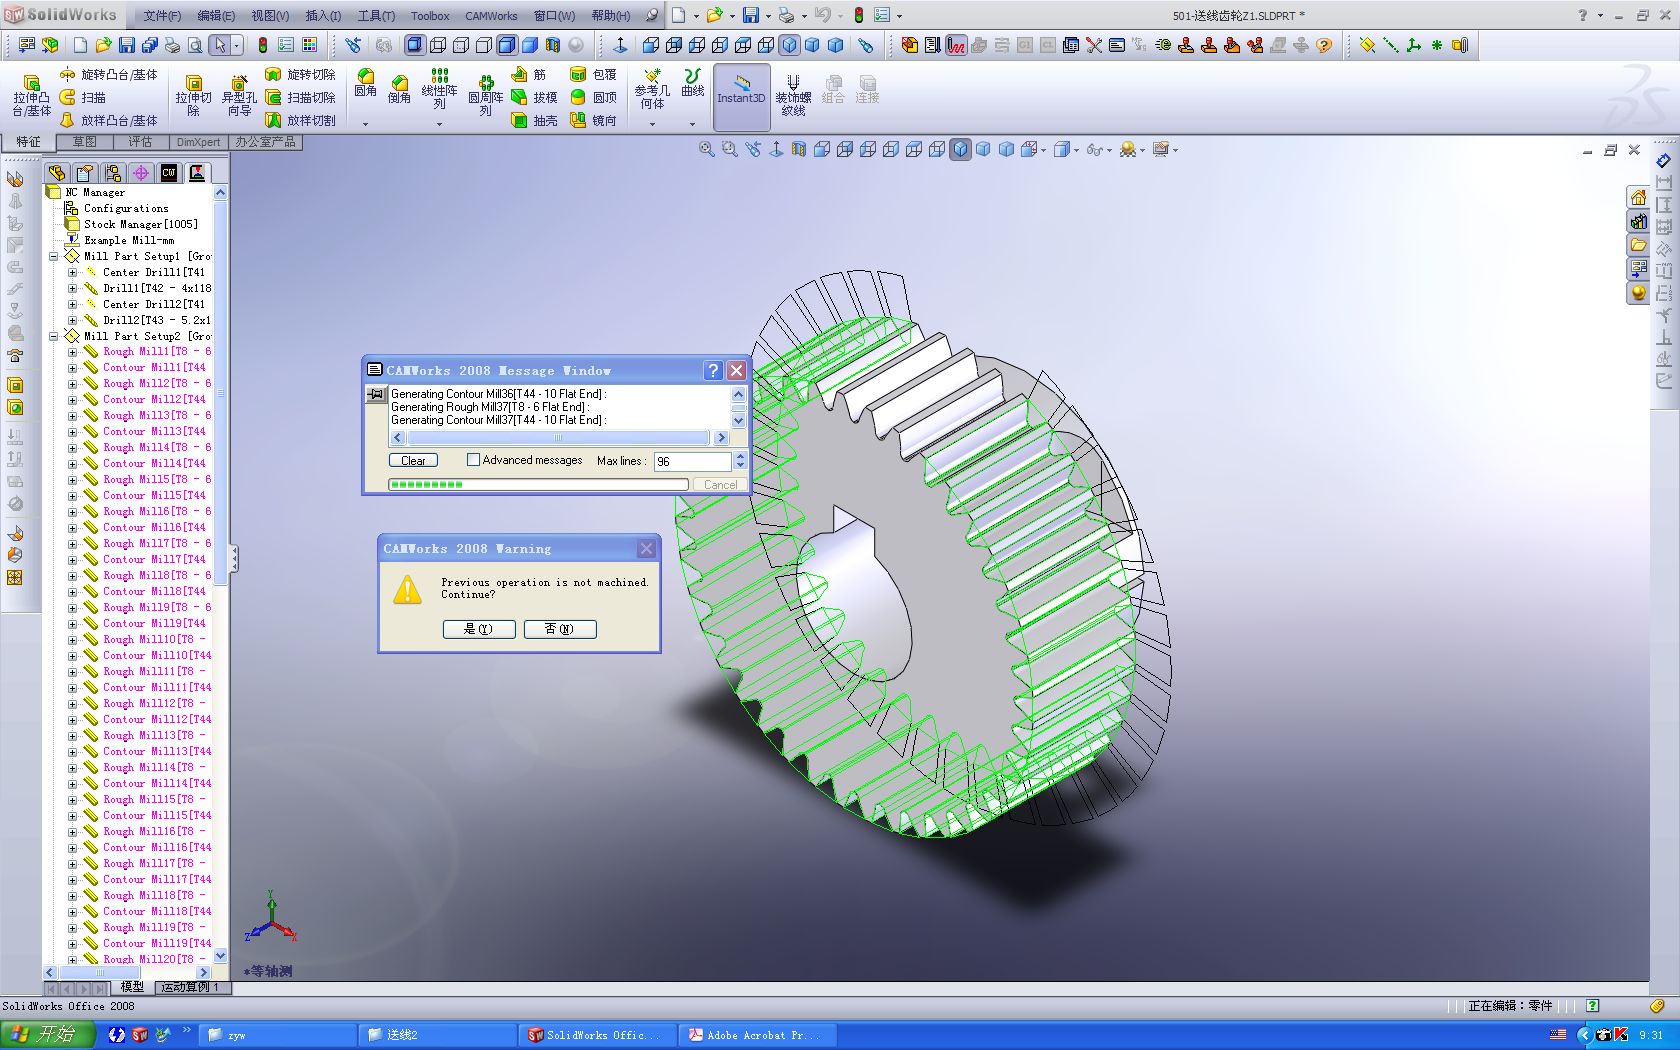Open the Design Library task pane icon
The image size is (1680, 1050).
point(1638,221)
